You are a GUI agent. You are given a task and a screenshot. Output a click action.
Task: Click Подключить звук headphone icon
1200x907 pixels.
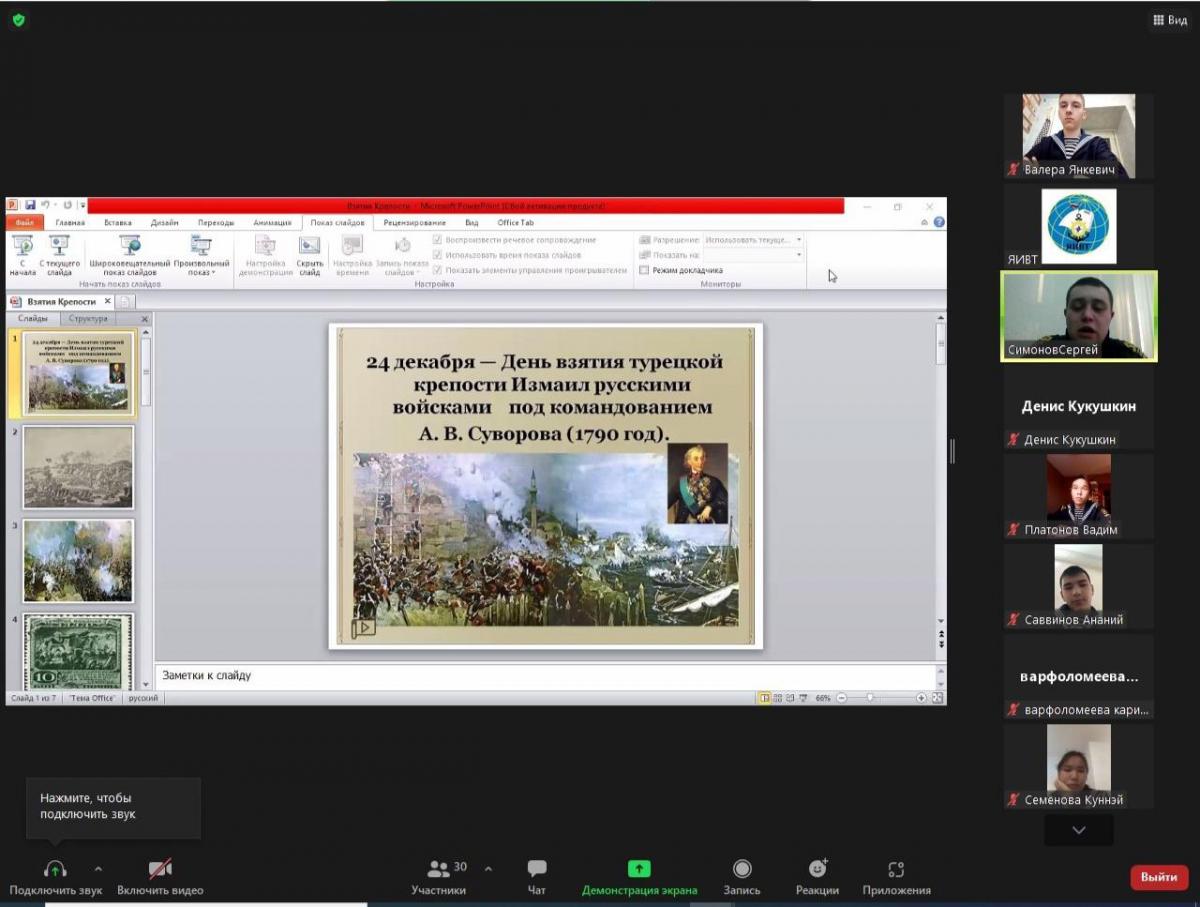point(55,869)
